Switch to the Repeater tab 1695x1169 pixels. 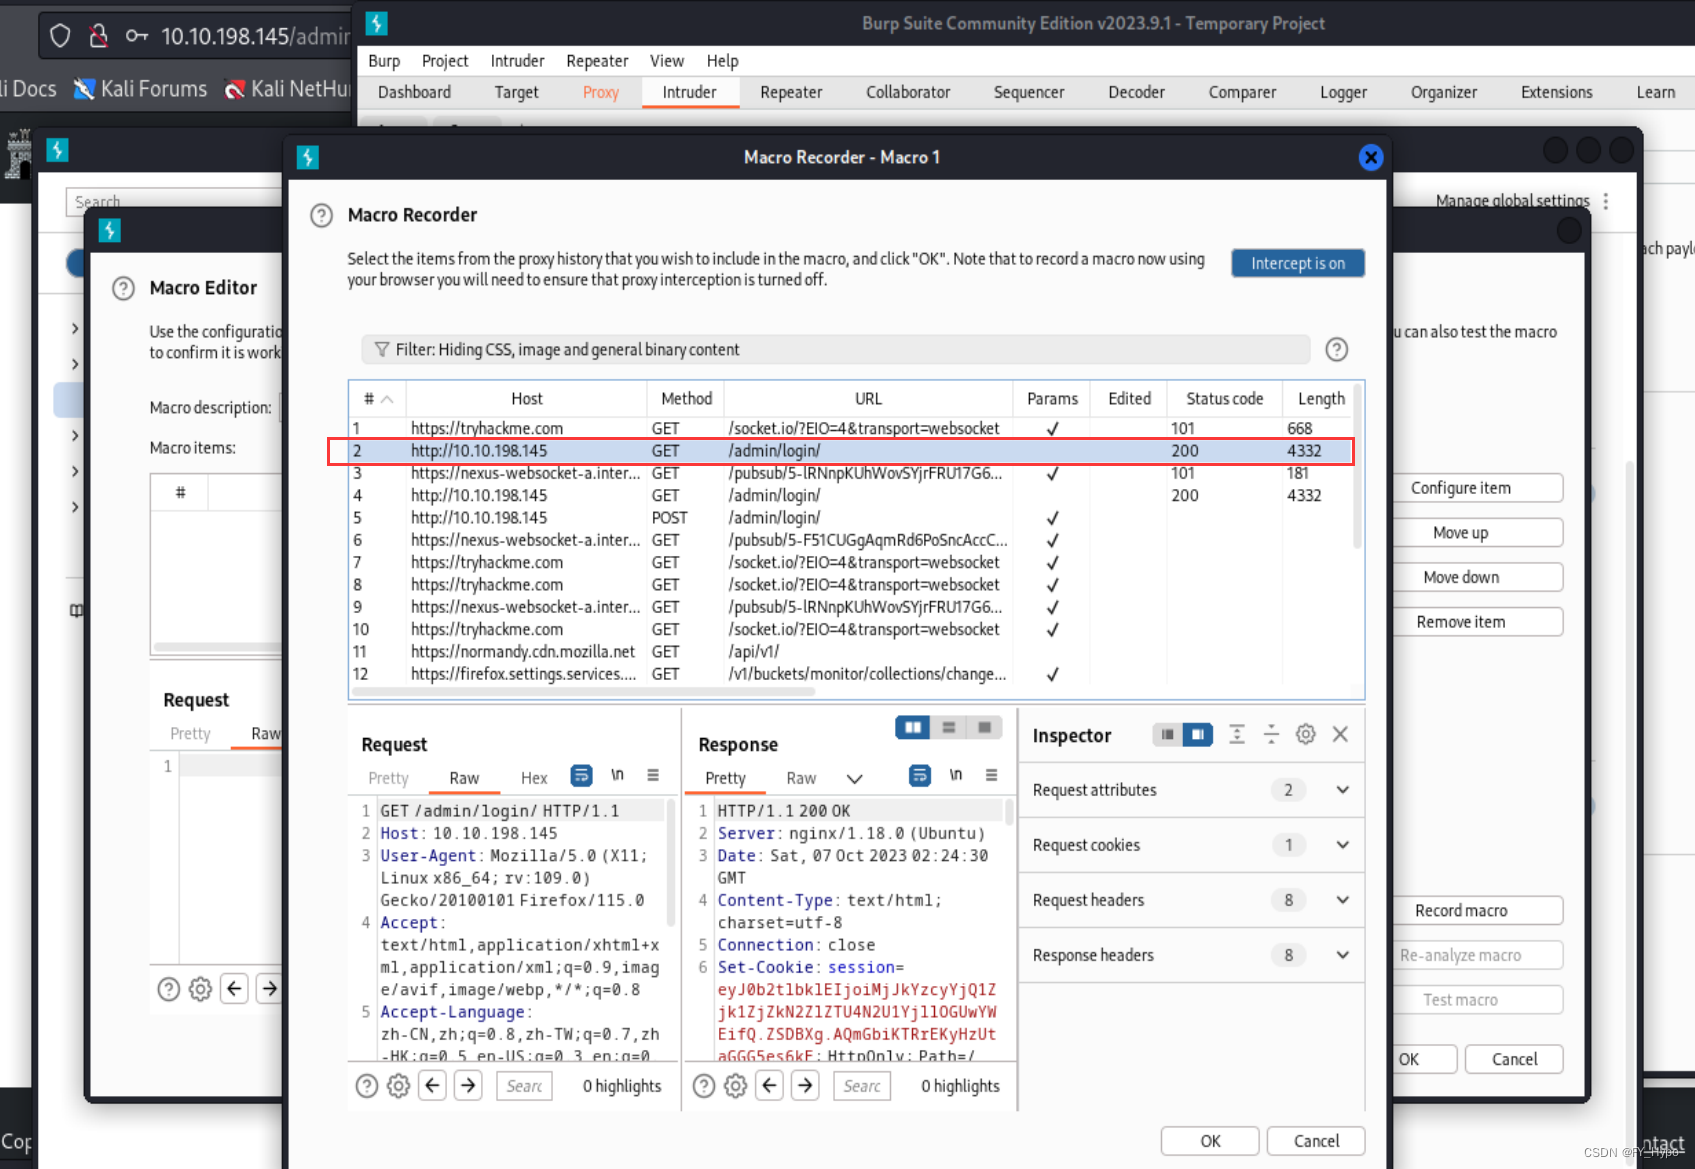click(791, 92)
